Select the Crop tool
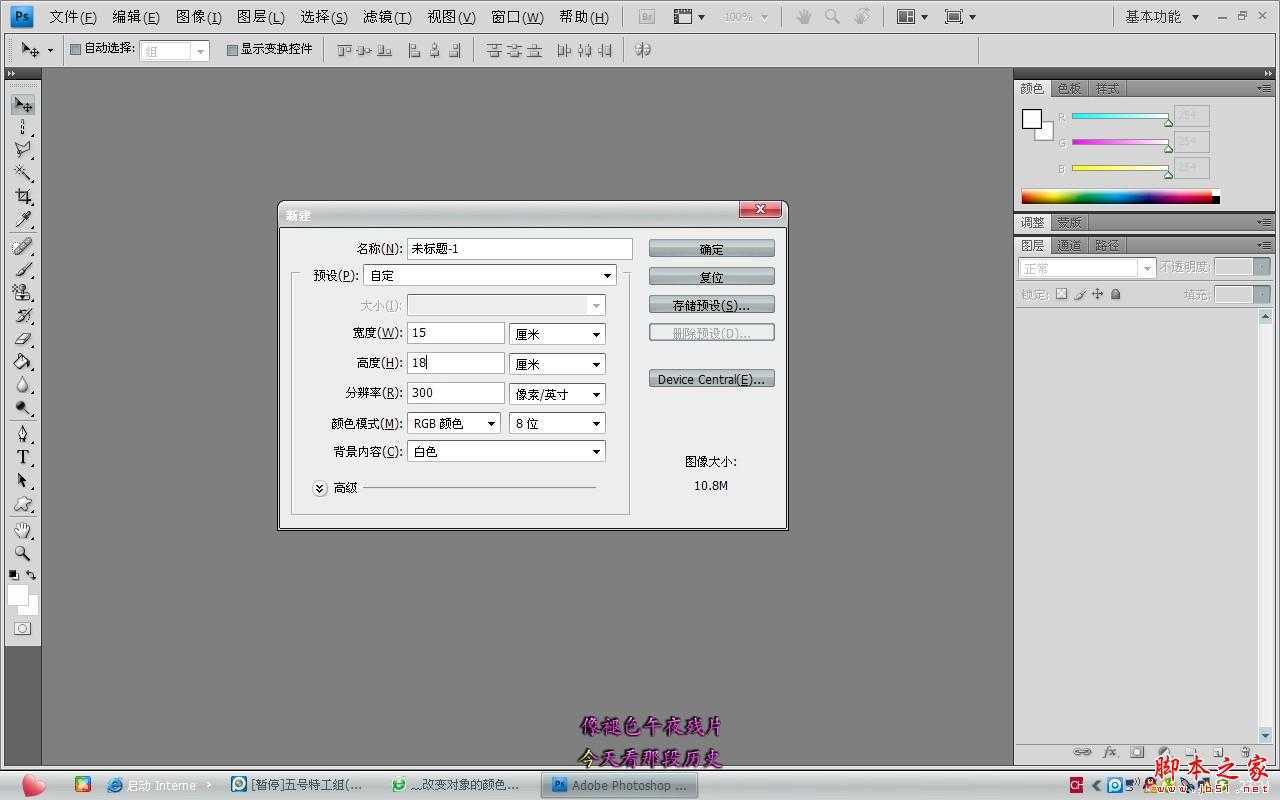1280x800 pixels. pyautogui.click(x=22, y=196)
